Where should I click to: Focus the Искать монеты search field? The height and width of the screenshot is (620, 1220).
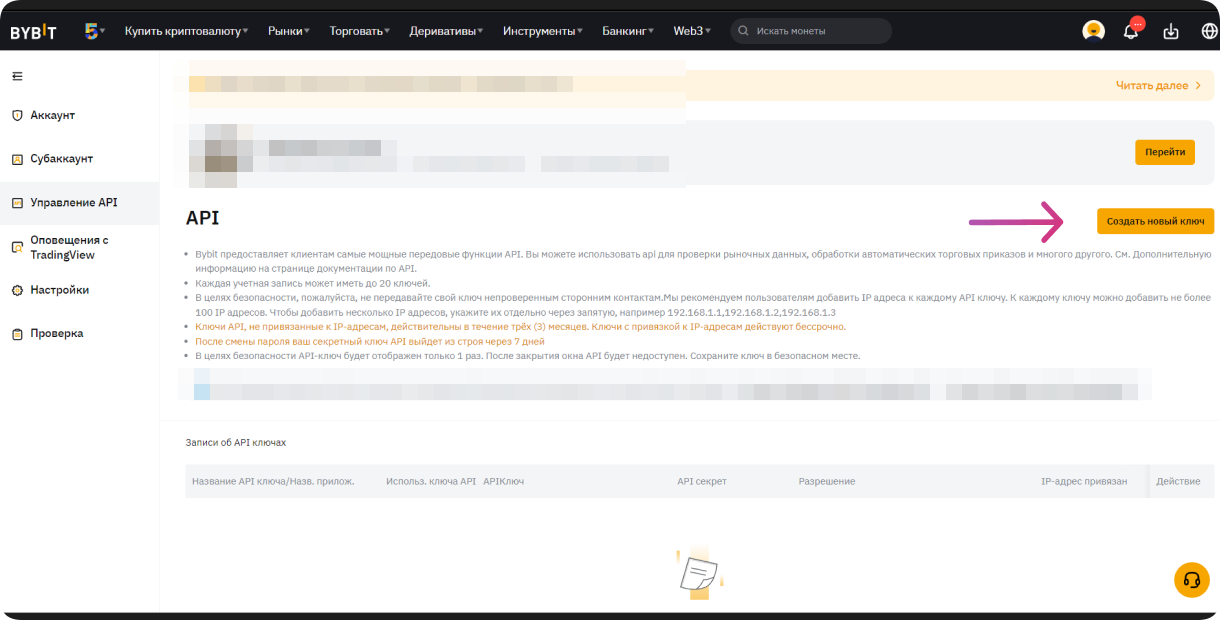pyautogui.click(x=811, y=31)
